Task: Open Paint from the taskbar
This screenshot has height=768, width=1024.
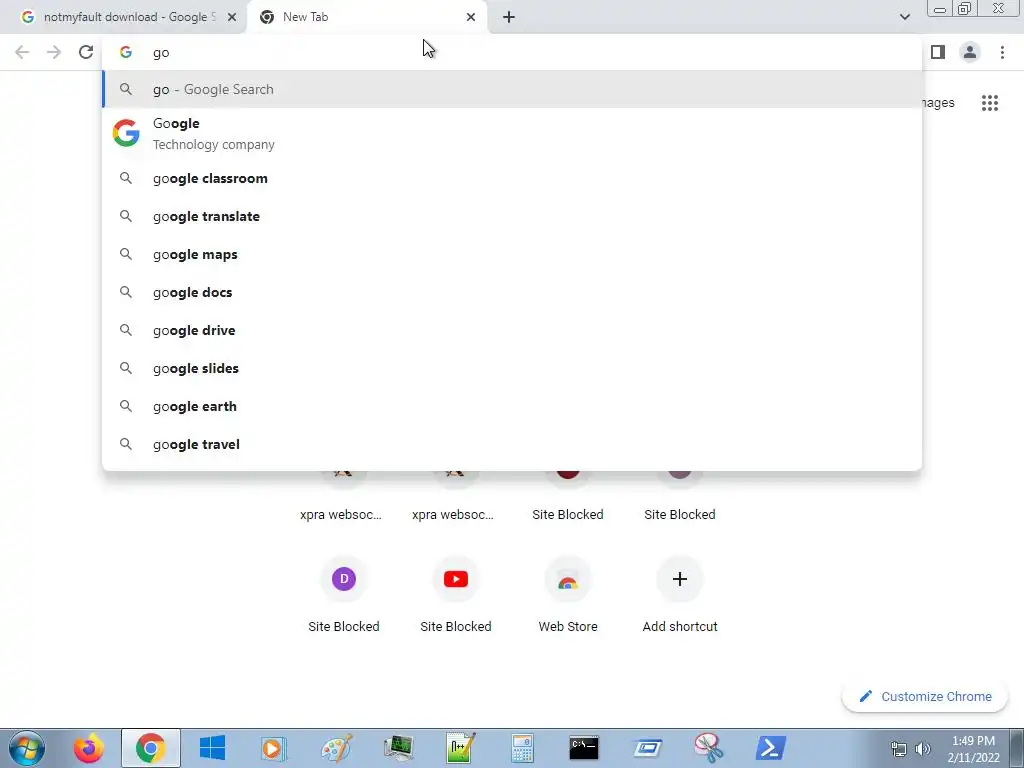Action: pos(337,748)
